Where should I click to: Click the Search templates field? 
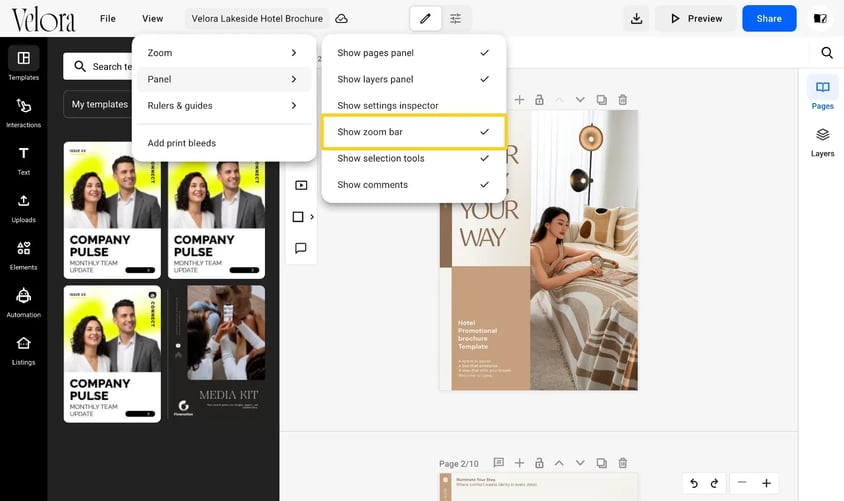(x=98, y=66)
